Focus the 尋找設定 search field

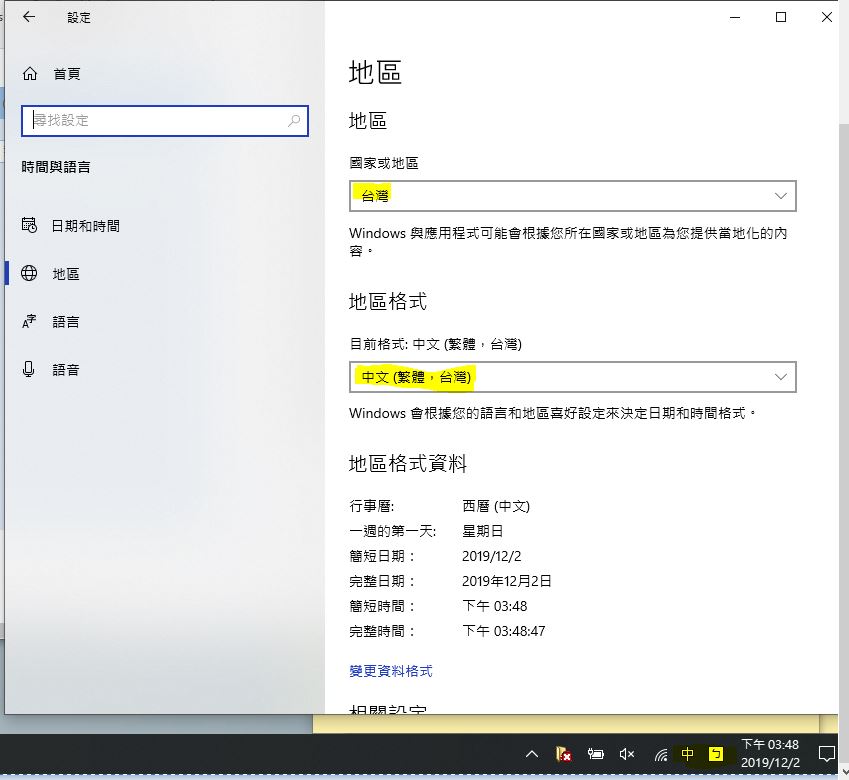(x=165, y=120)
